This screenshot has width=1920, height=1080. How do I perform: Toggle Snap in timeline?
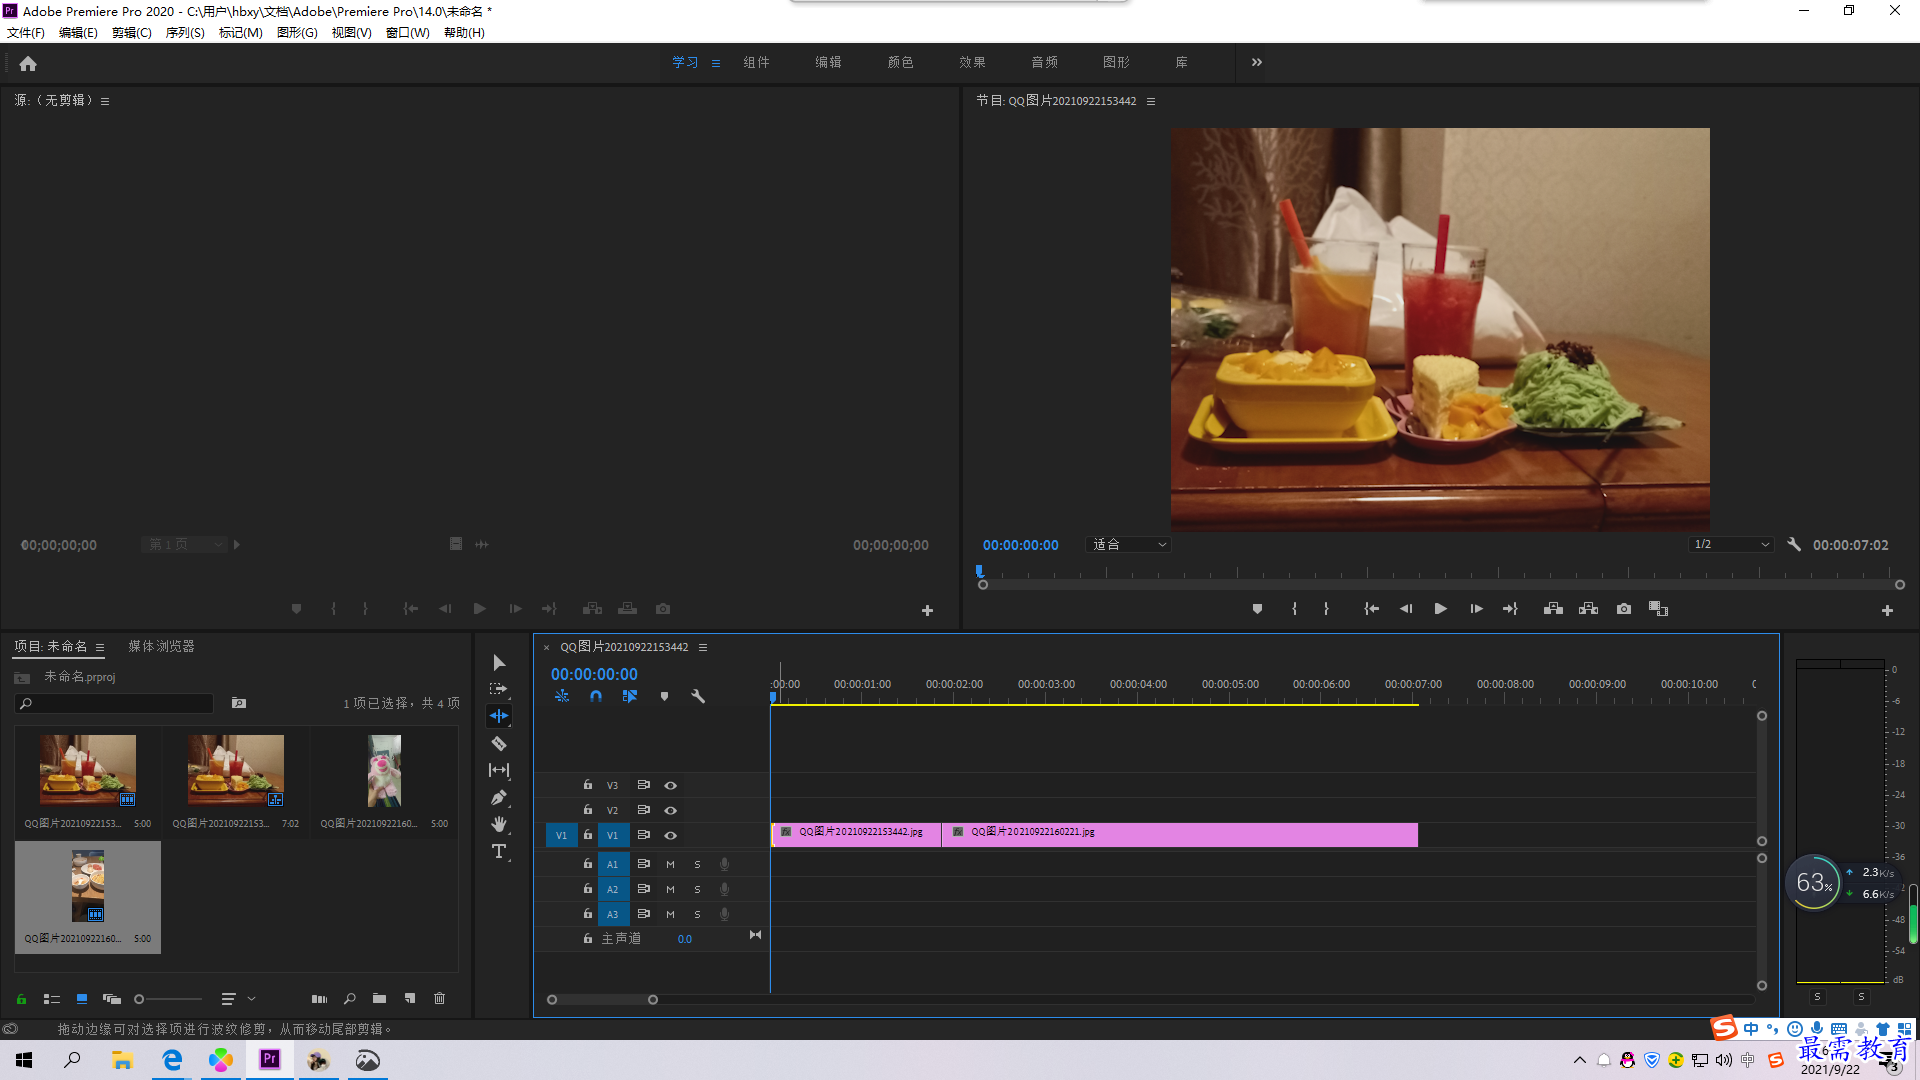pyautogui.click(x=596, y=696)
